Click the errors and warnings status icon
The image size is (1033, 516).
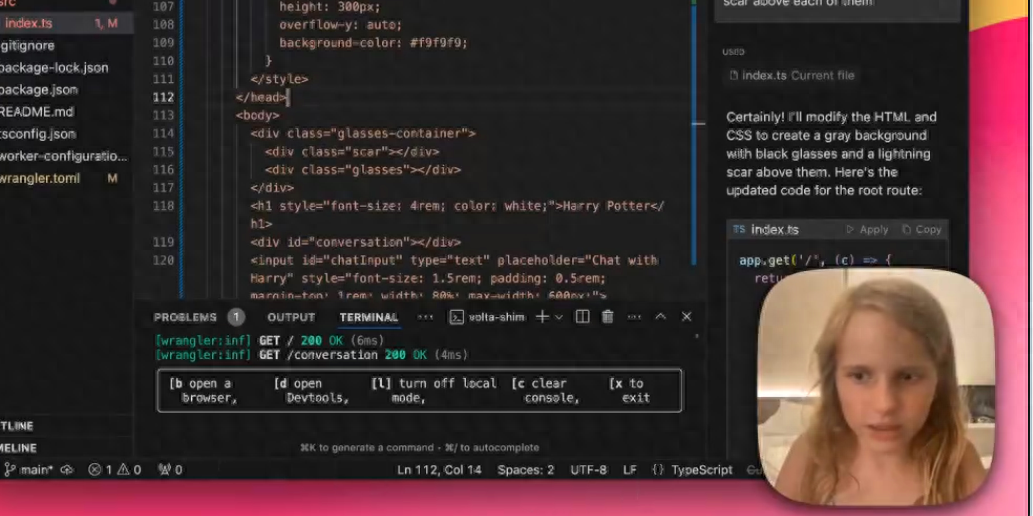click(x=114, y=469)
